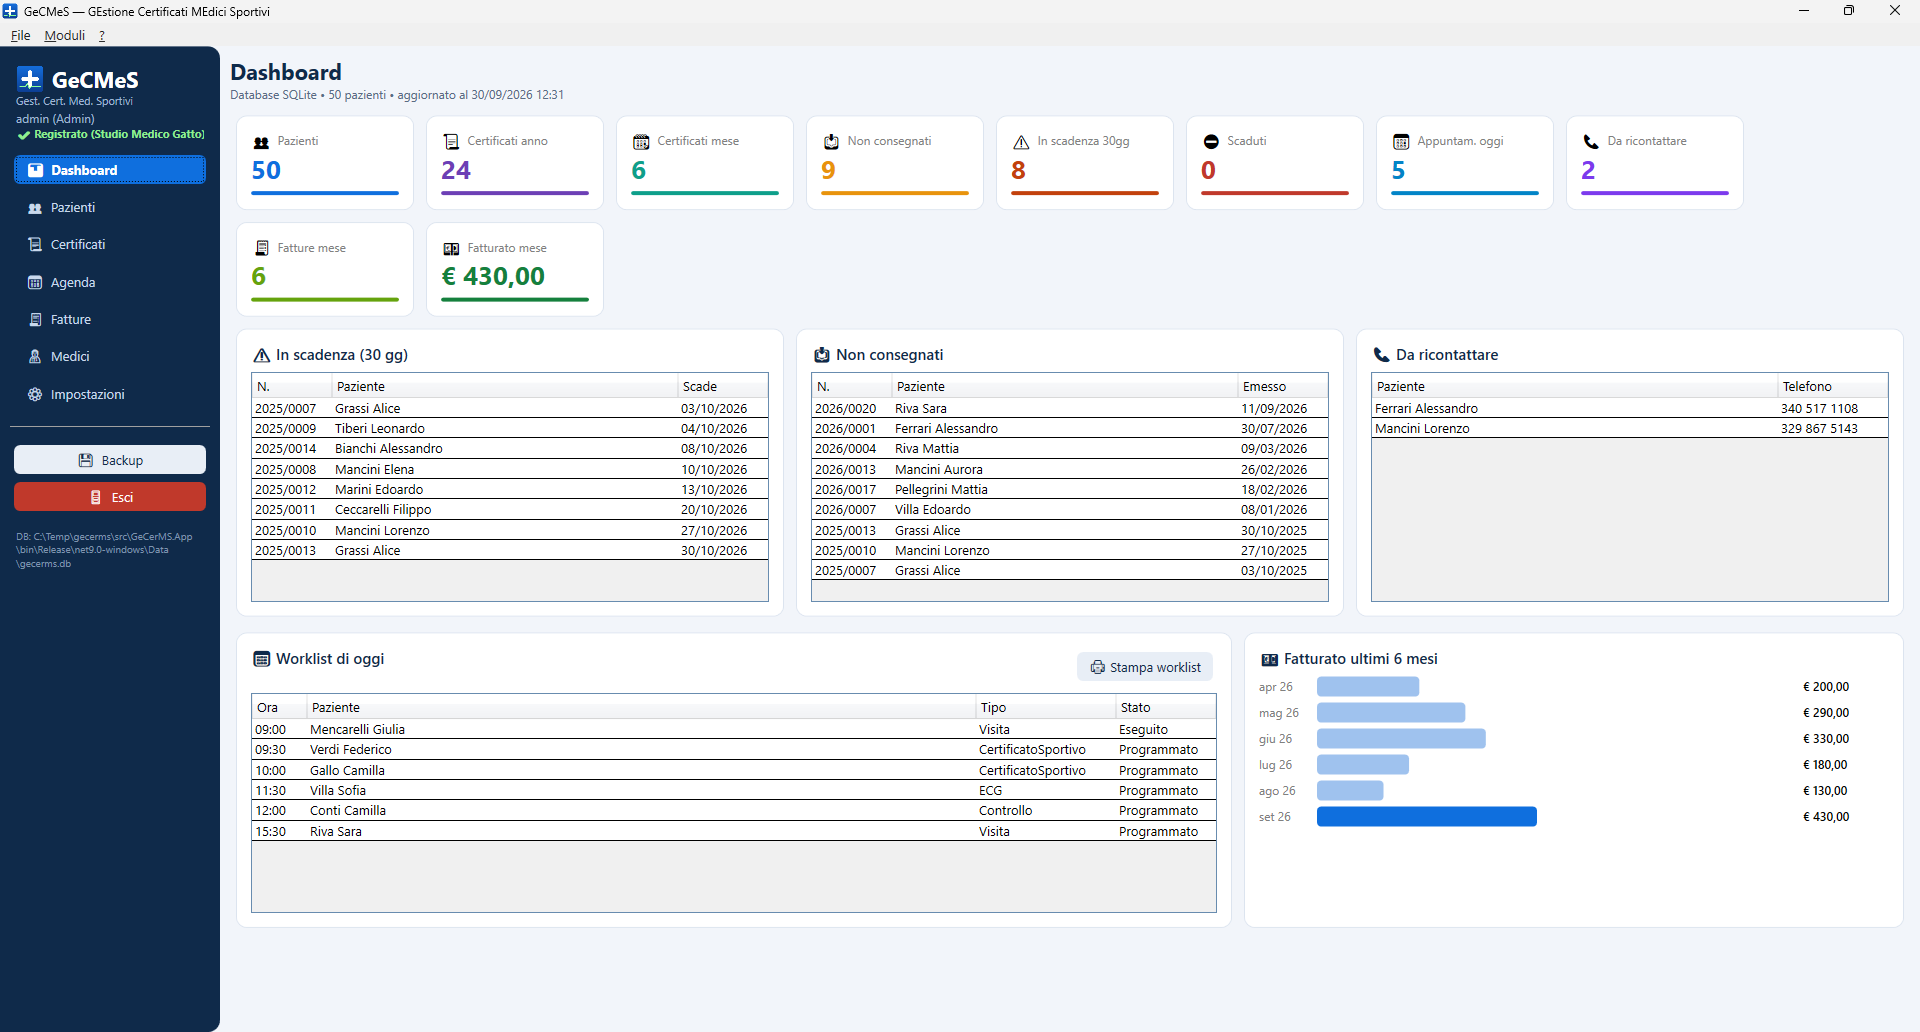Open the Moduli menu

point(65,35)
